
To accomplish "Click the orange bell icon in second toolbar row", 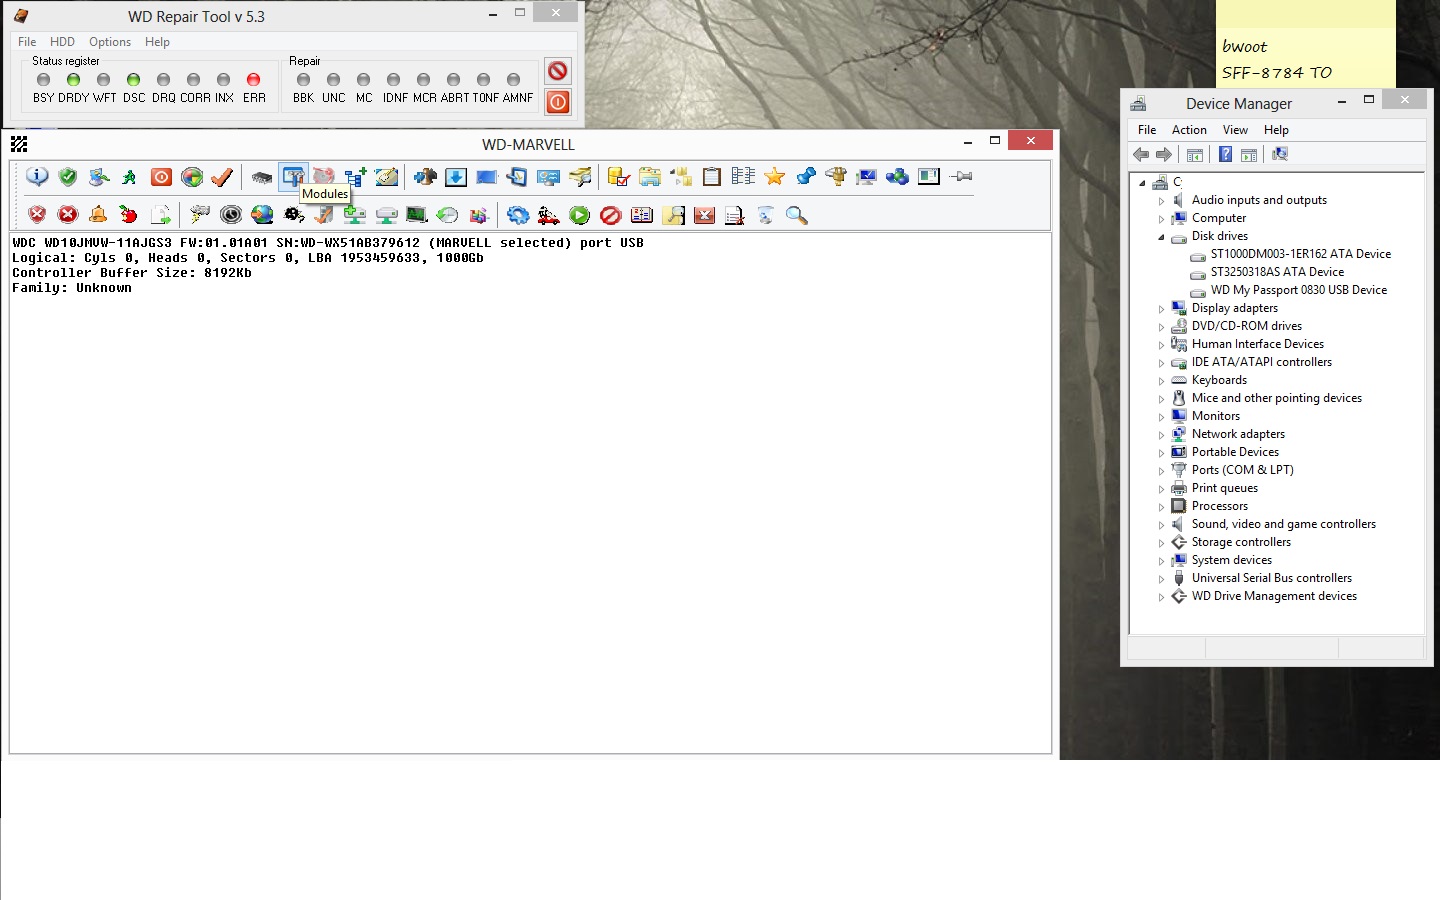I will [x=98, y=215].
